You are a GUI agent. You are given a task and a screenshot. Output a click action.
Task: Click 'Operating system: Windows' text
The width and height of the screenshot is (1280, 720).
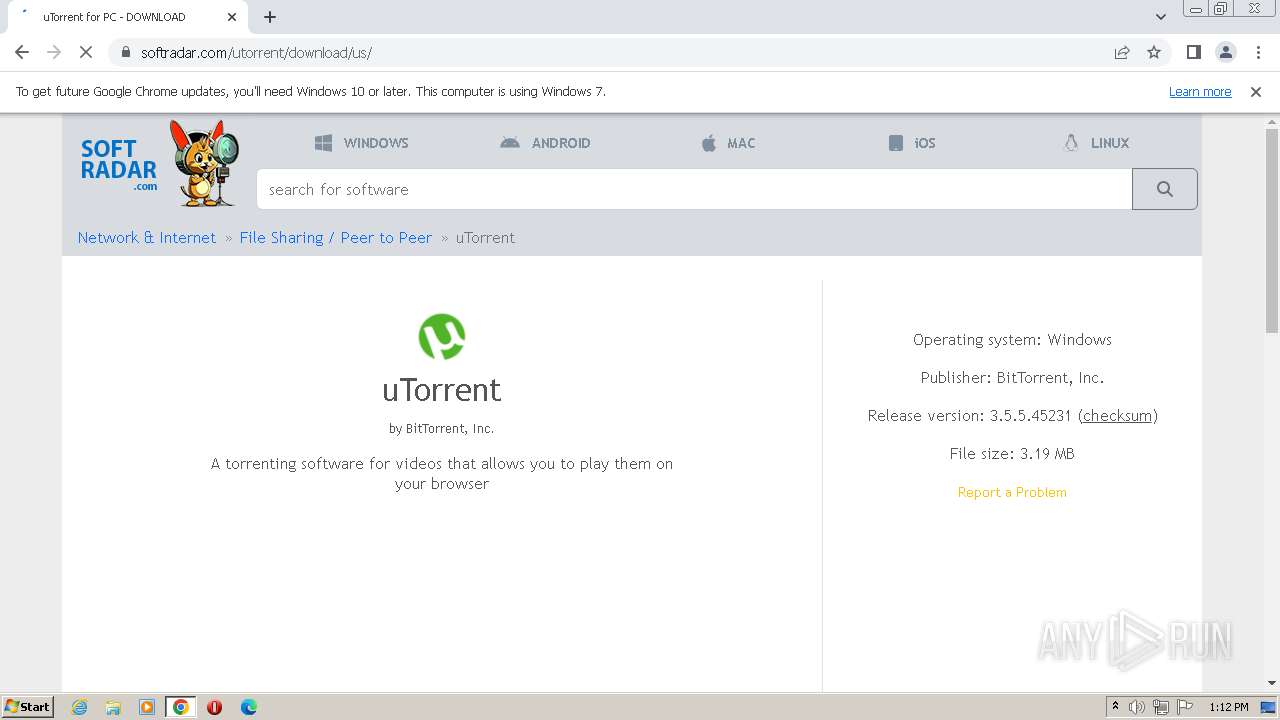pyautogui.click(x=1012, y=340)
